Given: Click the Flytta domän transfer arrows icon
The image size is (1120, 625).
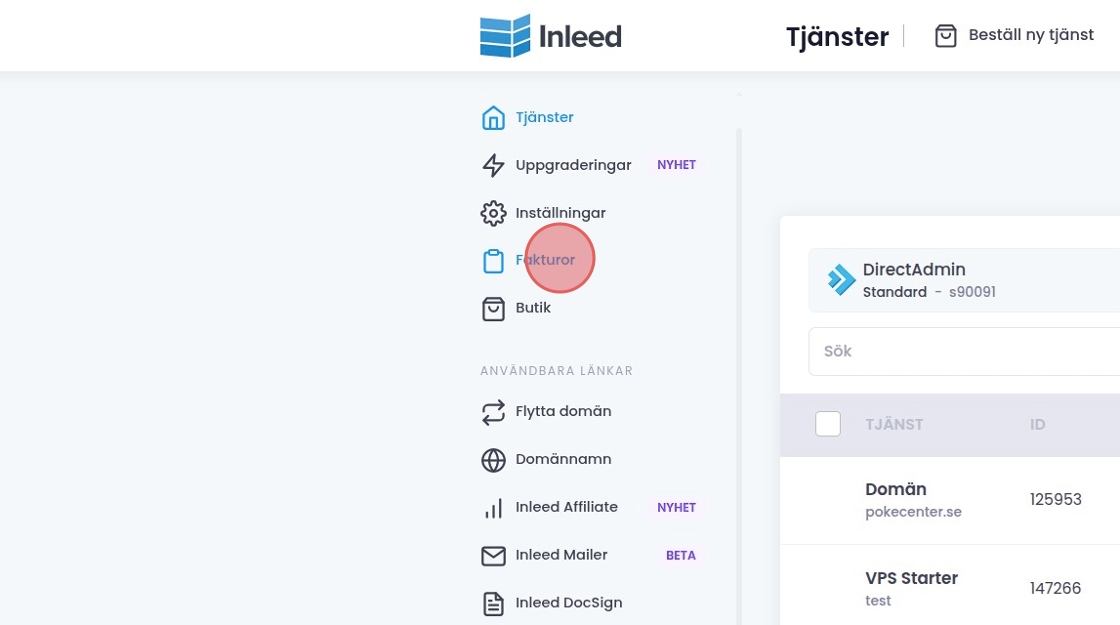Looking at the screenshot, I should click(493, 412).
